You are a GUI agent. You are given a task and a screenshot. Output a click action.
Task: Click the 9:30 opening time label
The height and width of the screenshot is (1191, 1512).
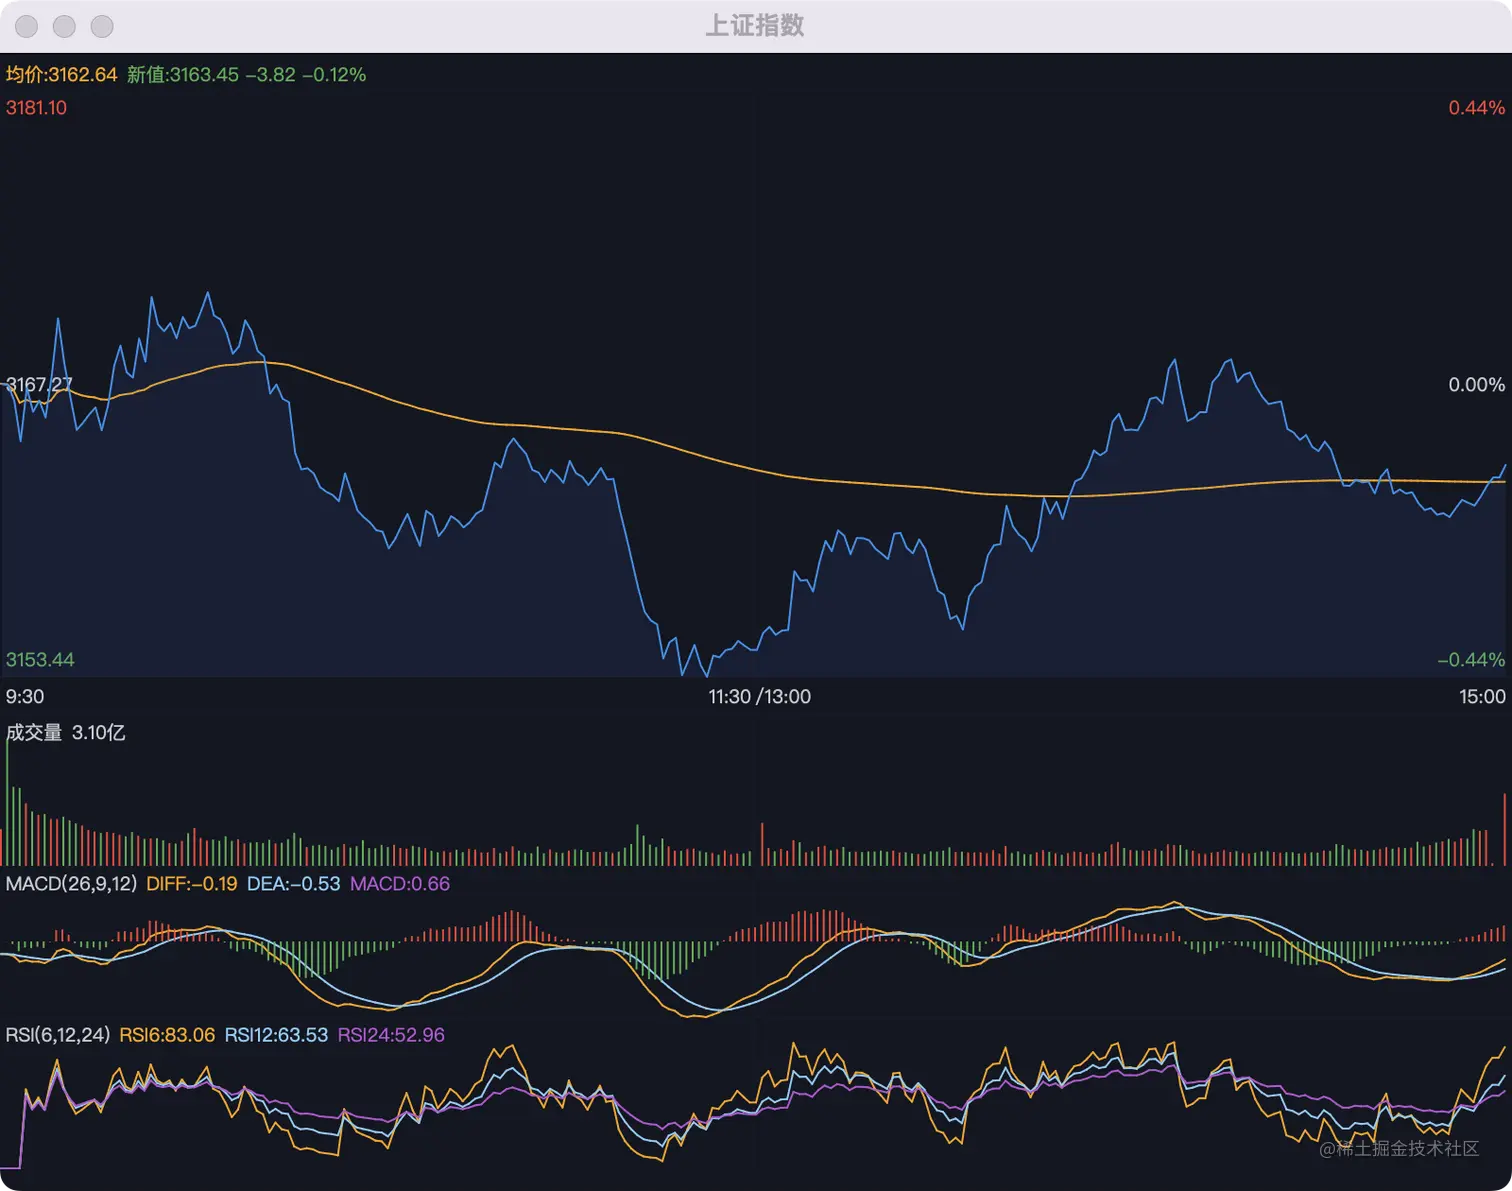pyautogui.click(x=25, y=697)
